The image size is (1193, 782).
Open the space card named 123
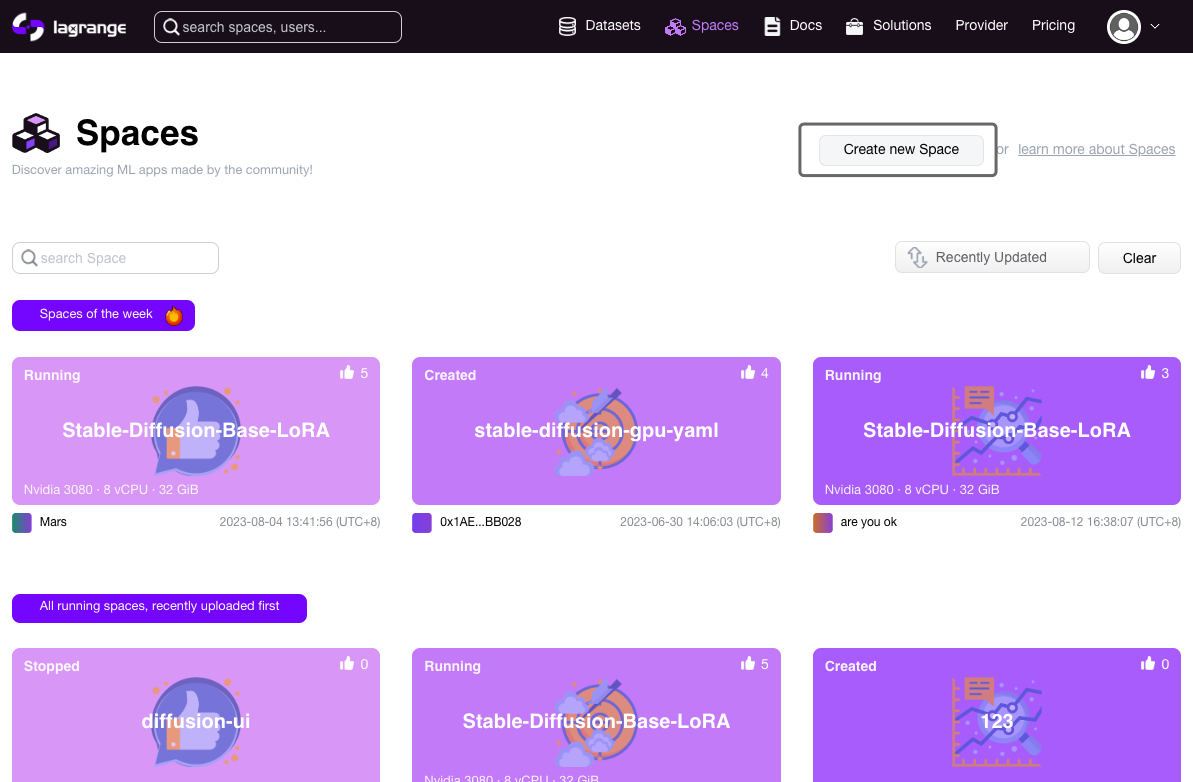click(x=997, y=715)
